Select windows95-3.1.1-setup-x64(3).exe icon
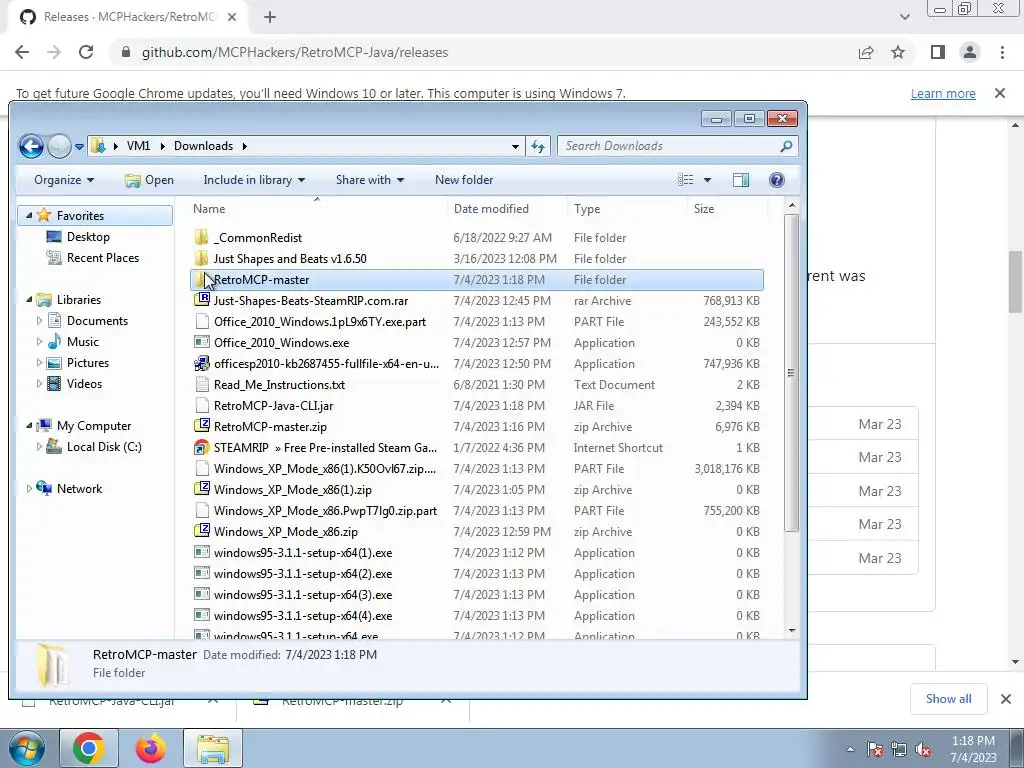1024x768 pixels. [202, 594]
